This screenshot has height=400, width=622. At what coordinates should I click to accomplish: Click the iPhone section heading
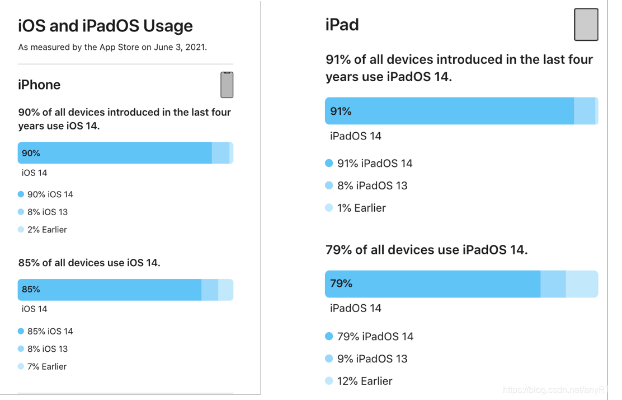click(x=39, y=85)
